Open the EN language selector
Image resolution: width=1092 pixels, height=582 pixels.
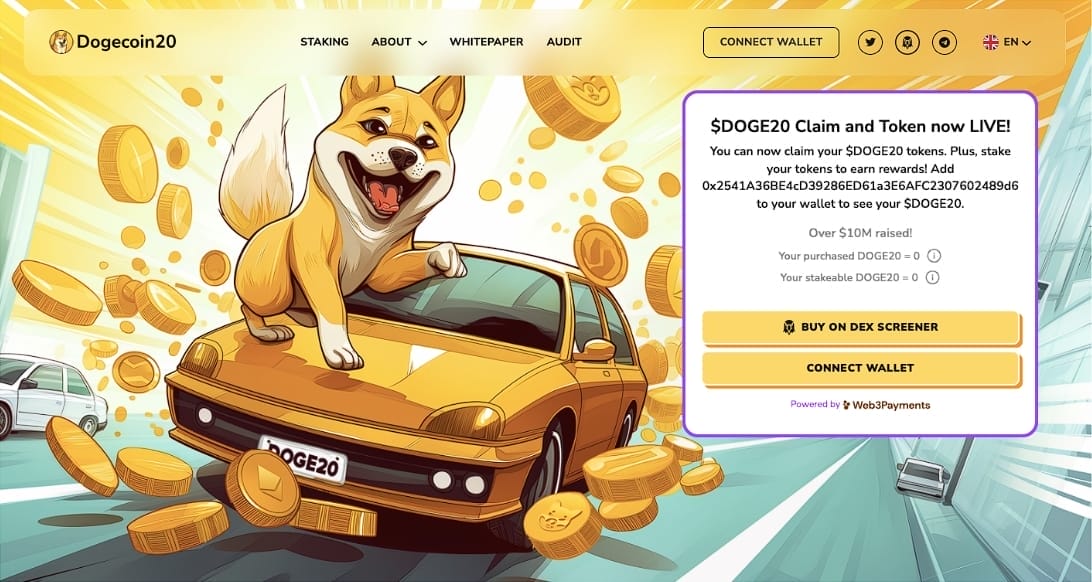[x=1007, y=42]
